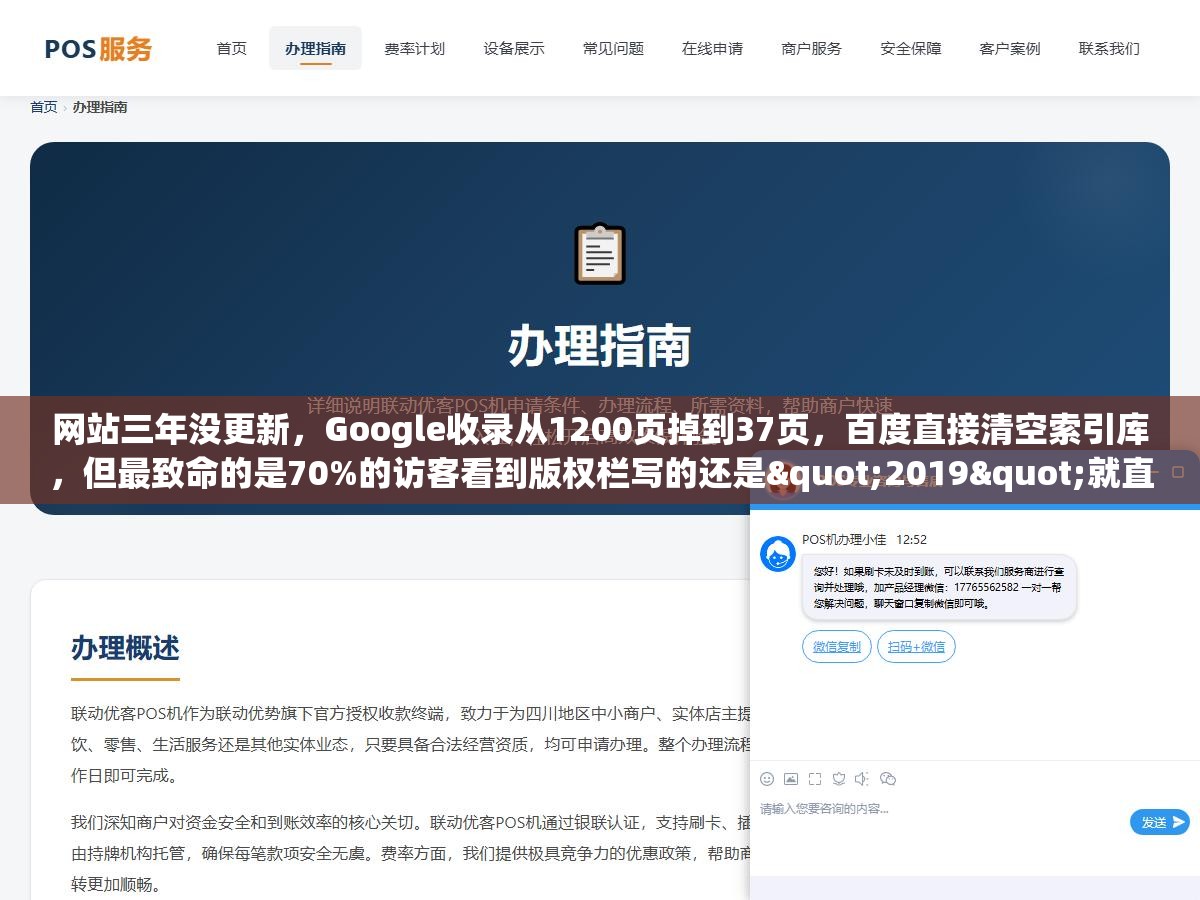Maximize the chat widget window

pyautogui.click(x=1180, y=471)
